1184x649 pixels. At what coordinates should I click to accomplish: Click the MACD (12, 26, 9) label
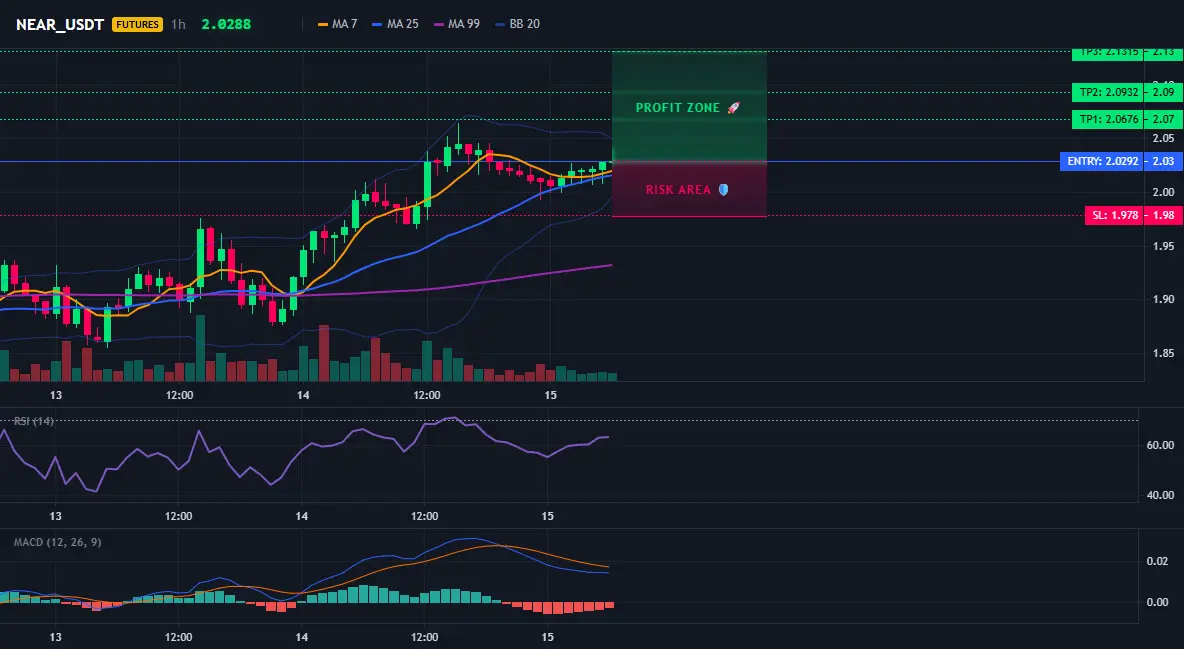click(x=57, y=542)
